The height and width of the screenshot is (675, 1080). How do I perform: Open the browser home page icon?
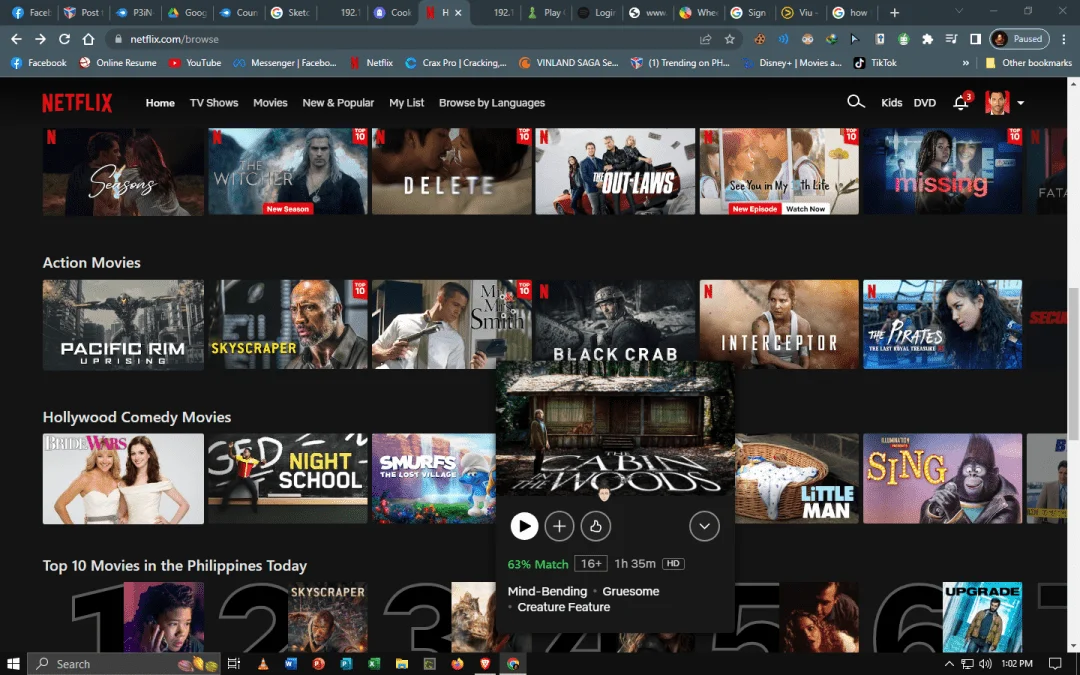(x=88, y=39)
